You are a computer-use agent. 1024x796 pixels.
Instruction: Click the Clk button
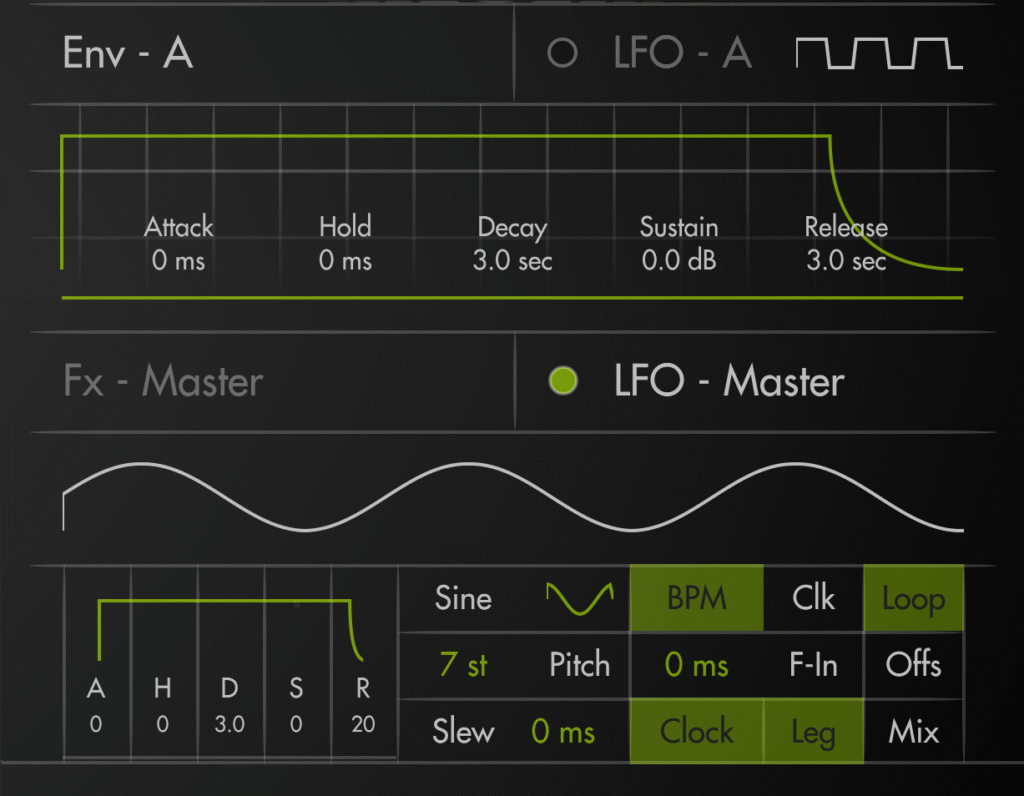point(813,598)
